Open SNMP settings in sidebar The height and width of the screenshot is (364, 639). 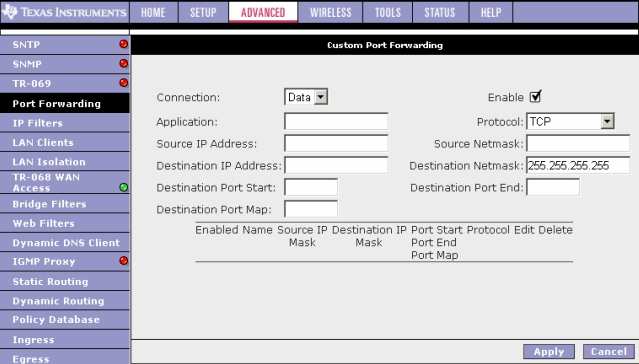(64, 64)
